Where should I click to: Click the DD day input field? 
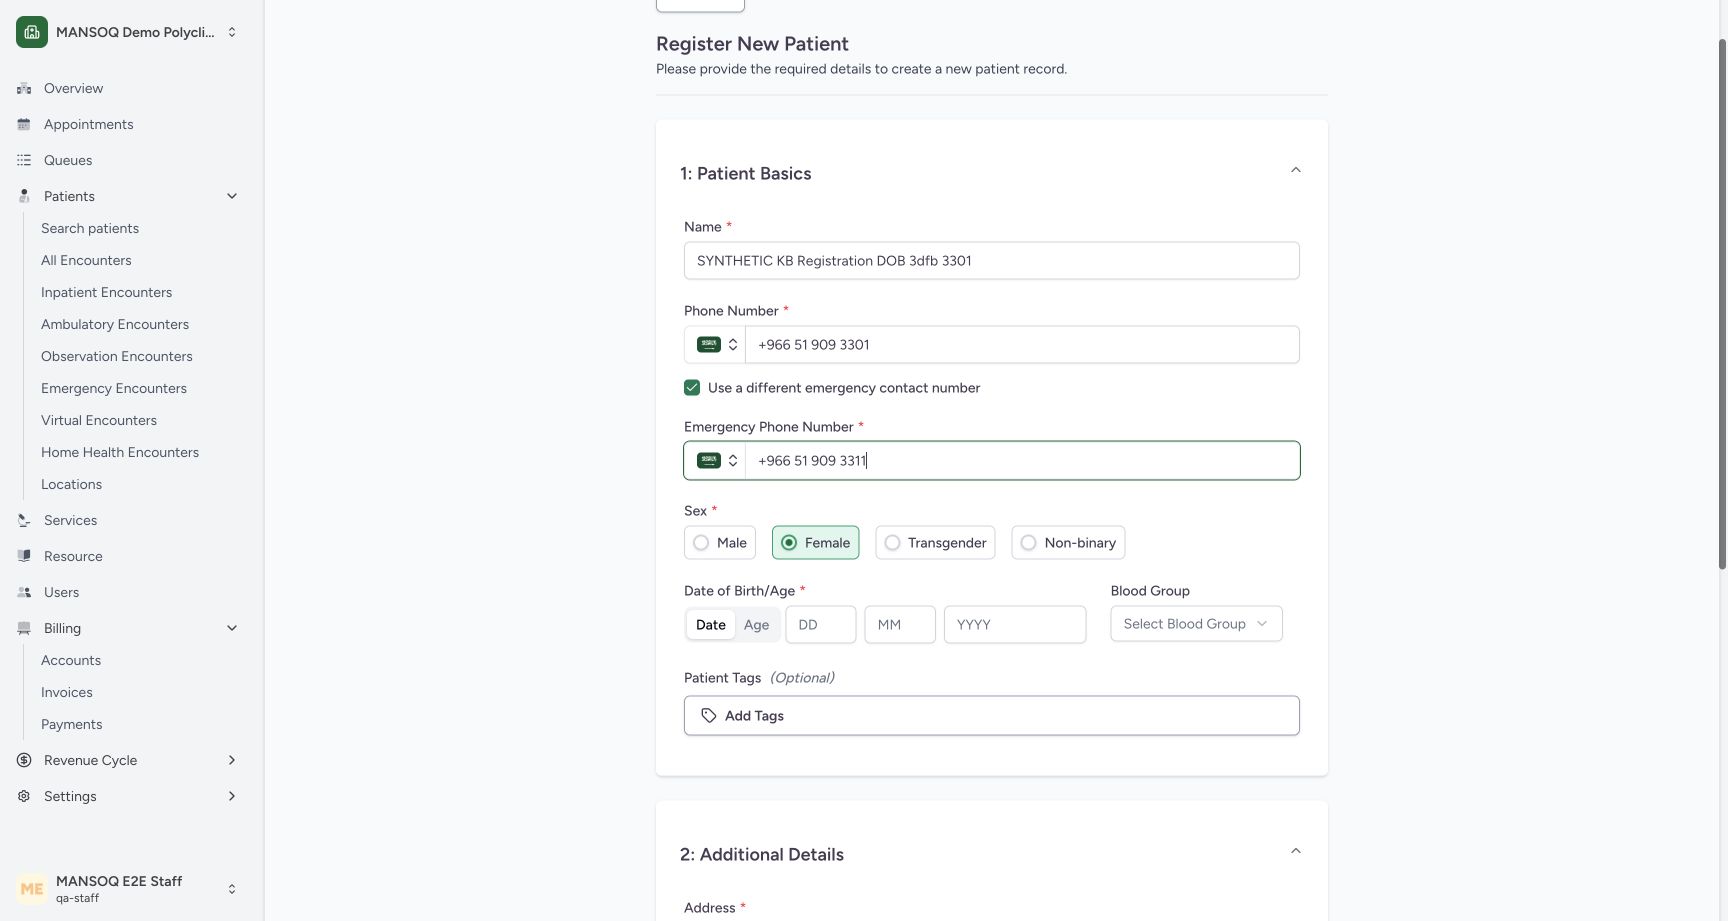click(821, 625)
